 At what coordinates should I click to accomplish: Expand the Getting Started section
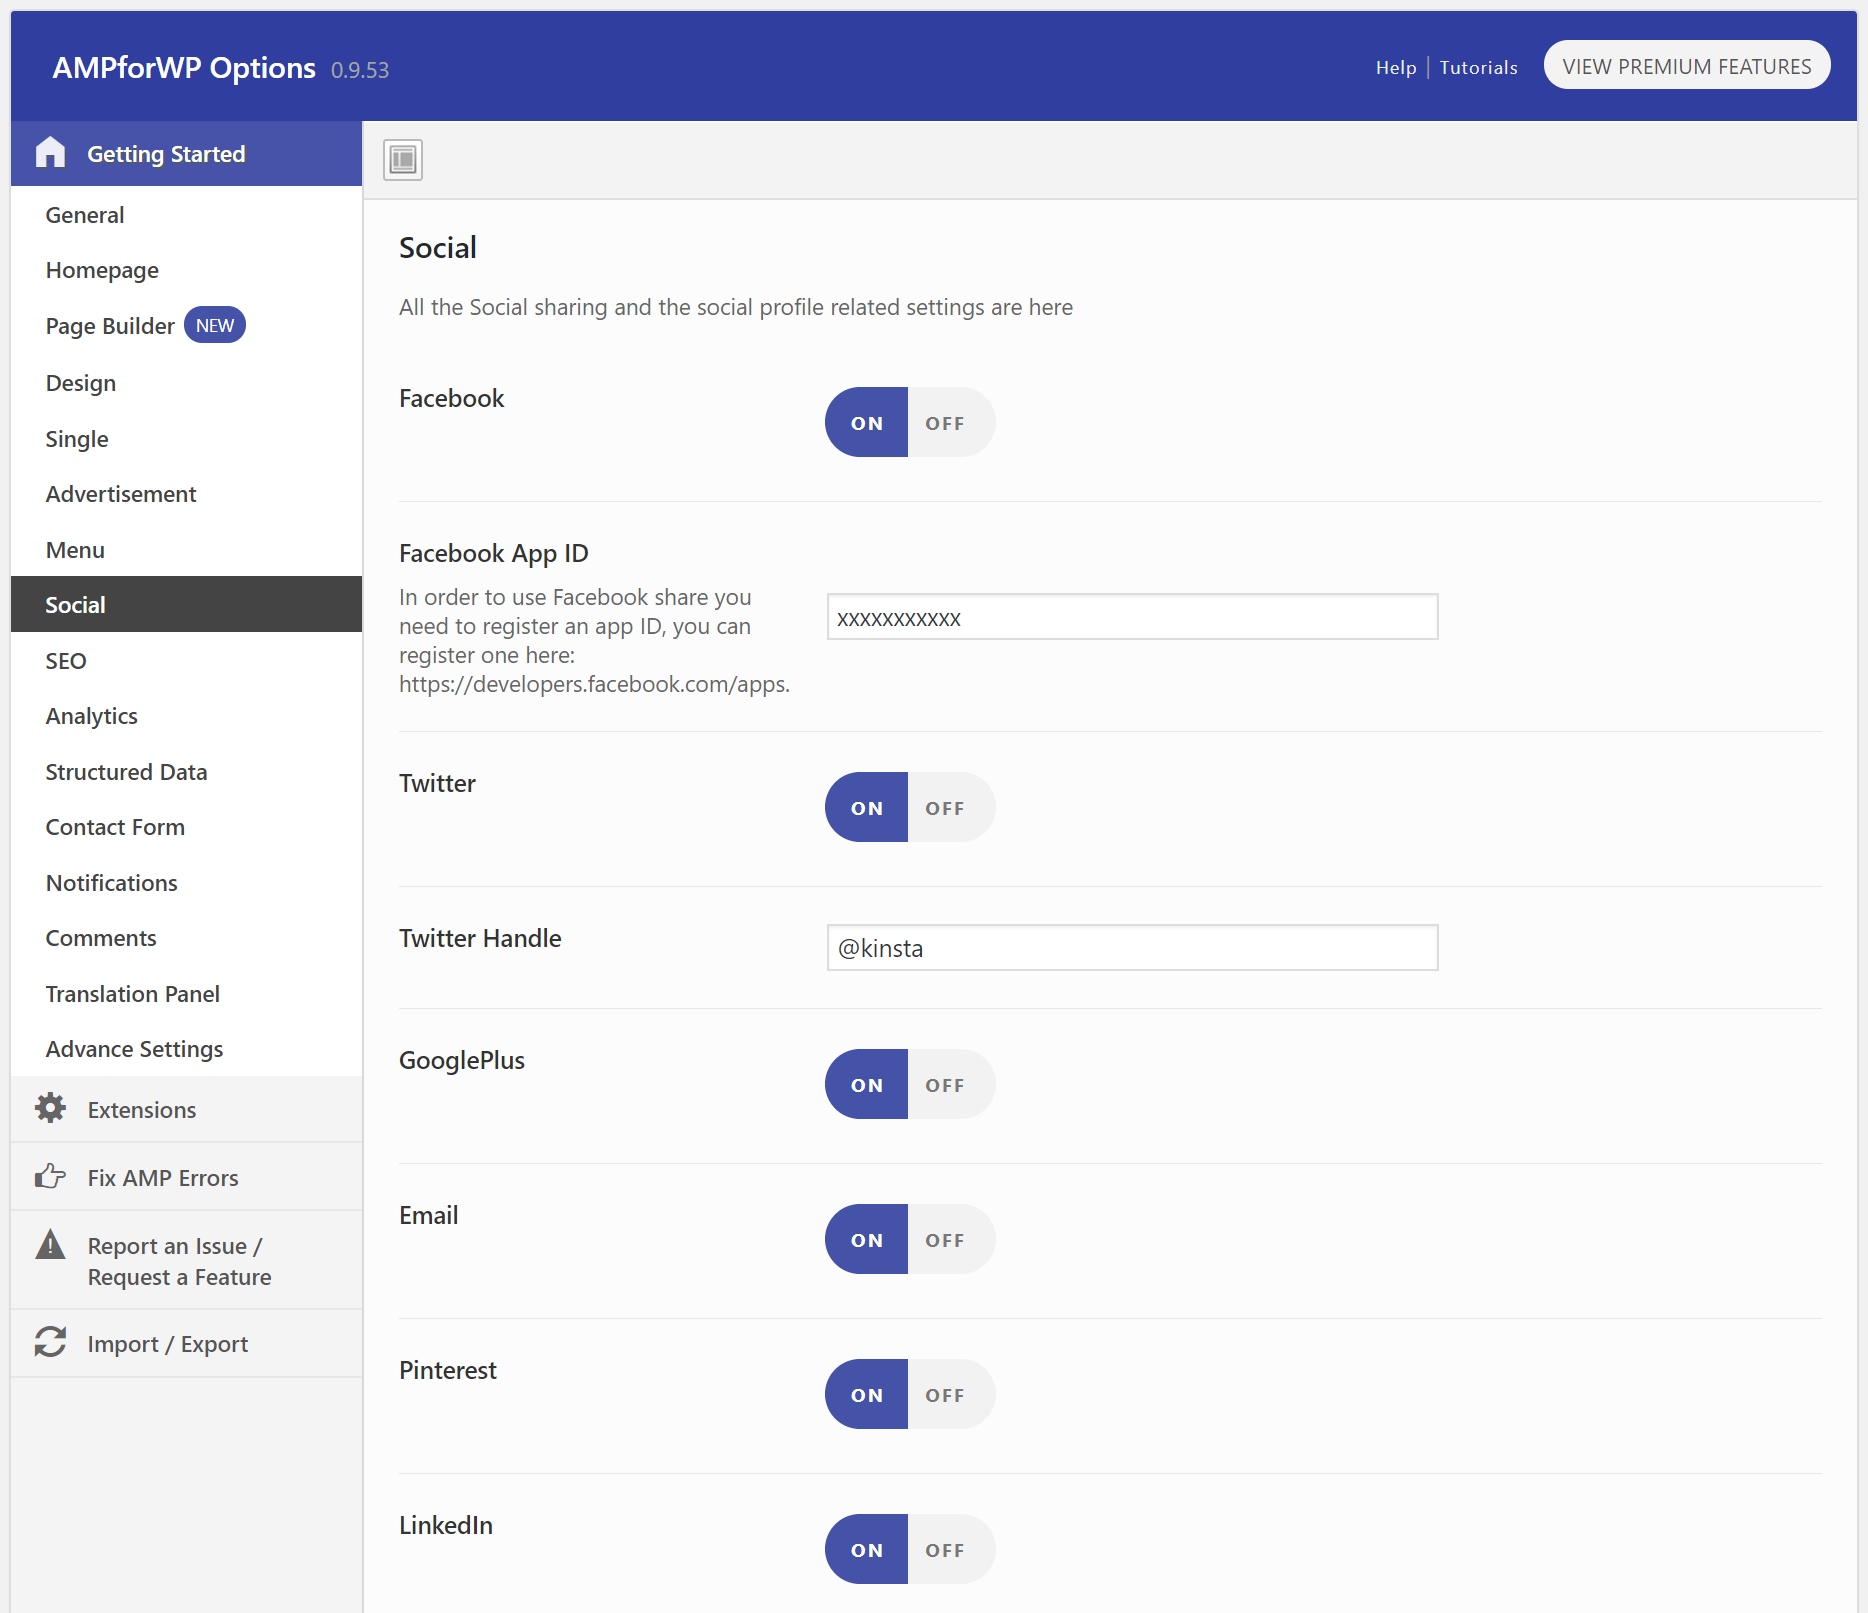pos(166,154)
